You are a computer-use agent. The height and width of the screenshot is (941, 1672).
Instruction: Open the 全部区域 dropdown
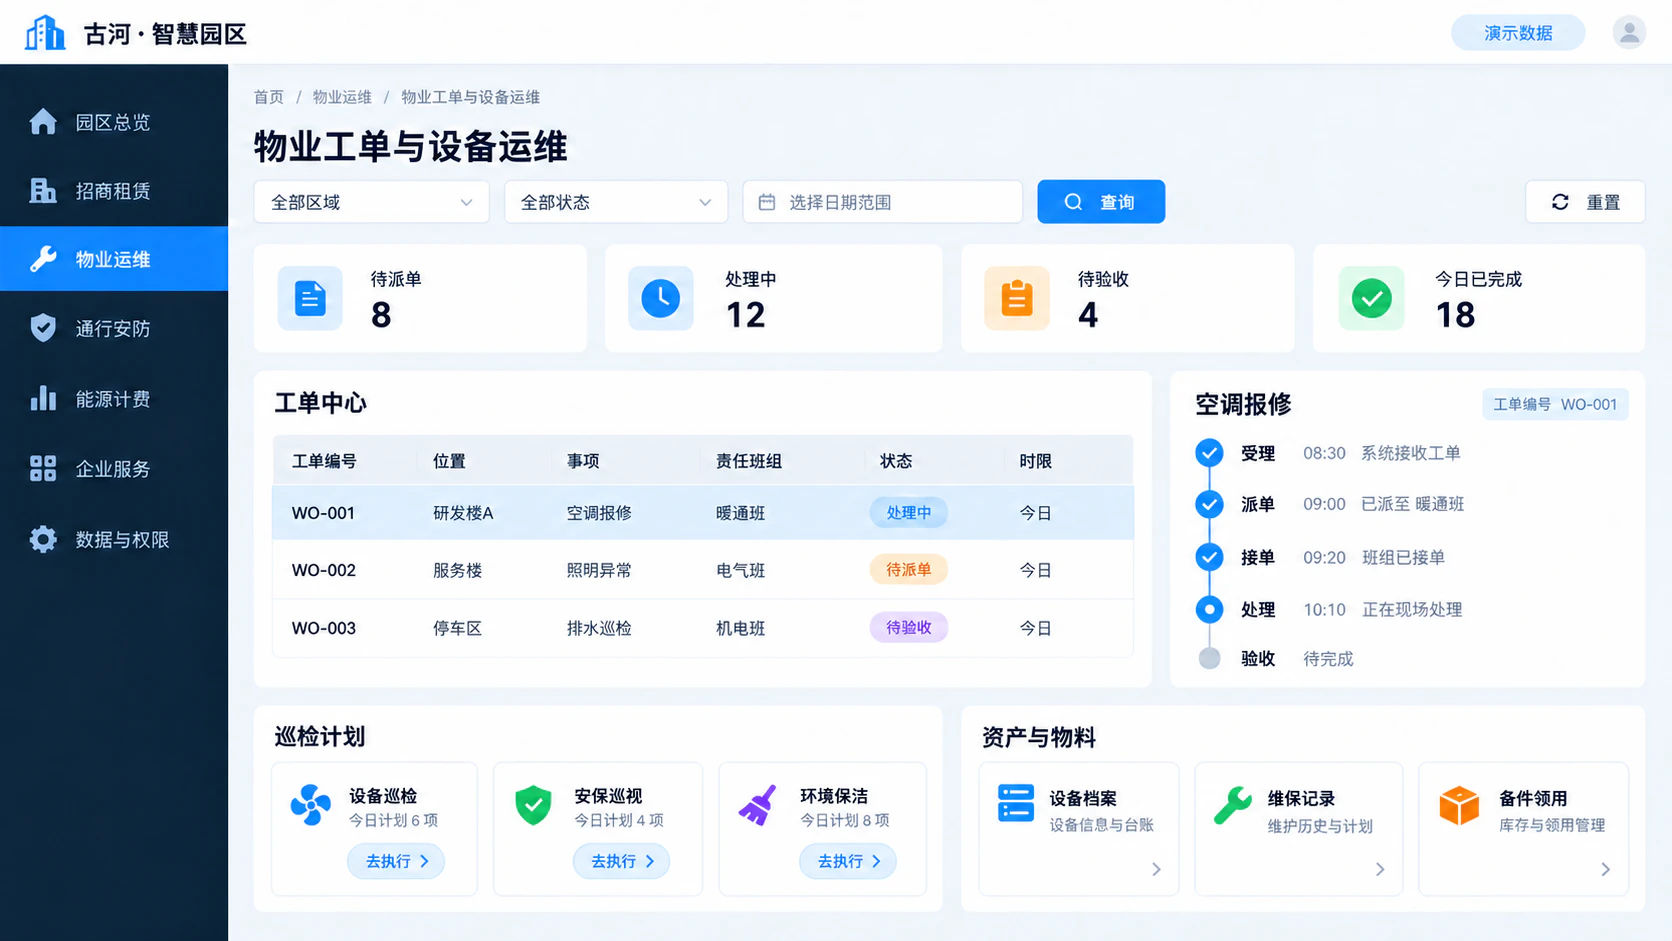371,202
